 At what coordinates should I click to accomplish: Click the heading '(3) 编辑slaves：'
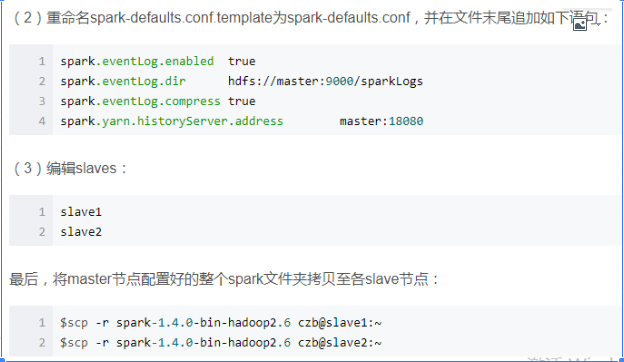tap(70, 168)
